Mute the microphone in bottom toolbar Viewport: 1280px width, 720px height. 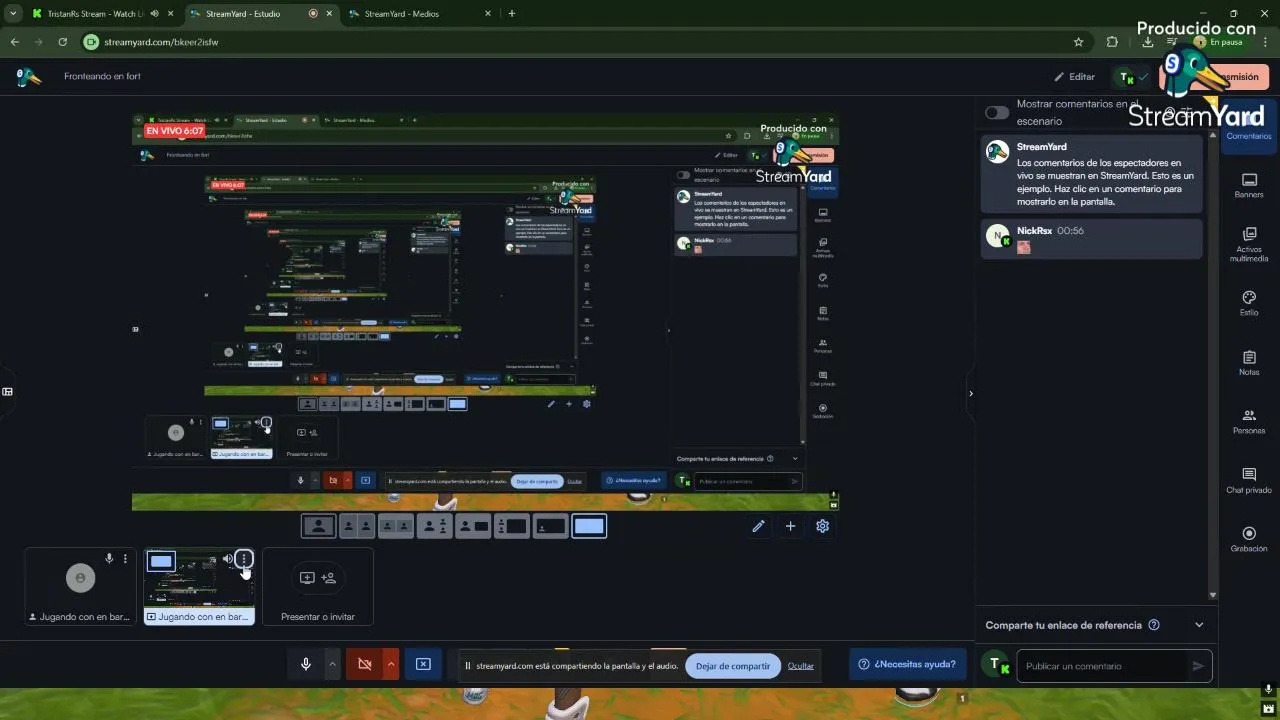(306, 664)
